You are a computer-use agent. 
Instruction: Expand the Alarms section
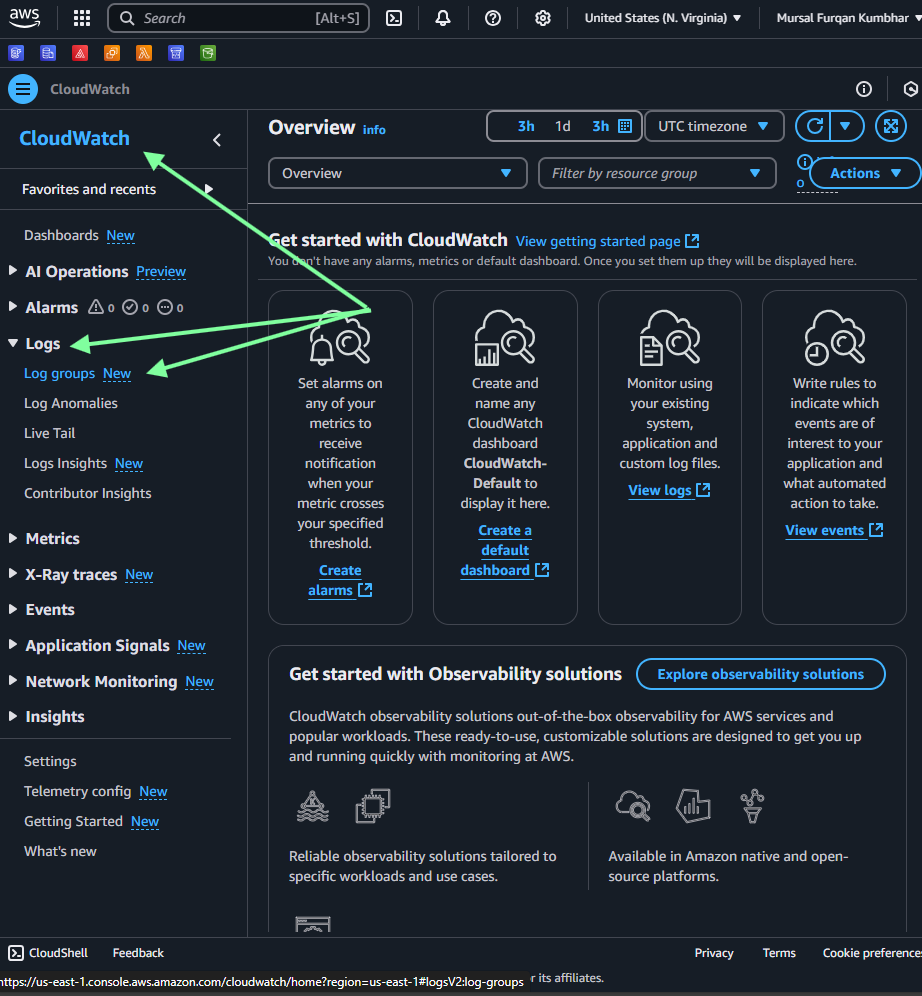(13, 307)
